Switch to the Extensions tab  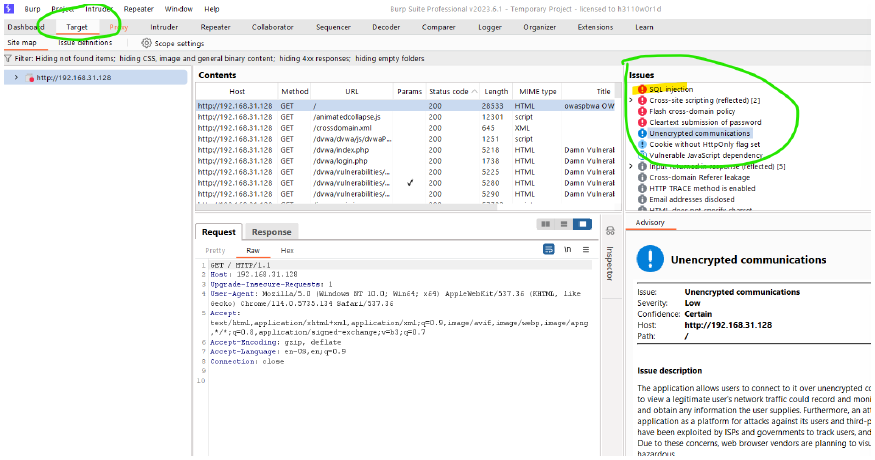[x=595, y=27]
